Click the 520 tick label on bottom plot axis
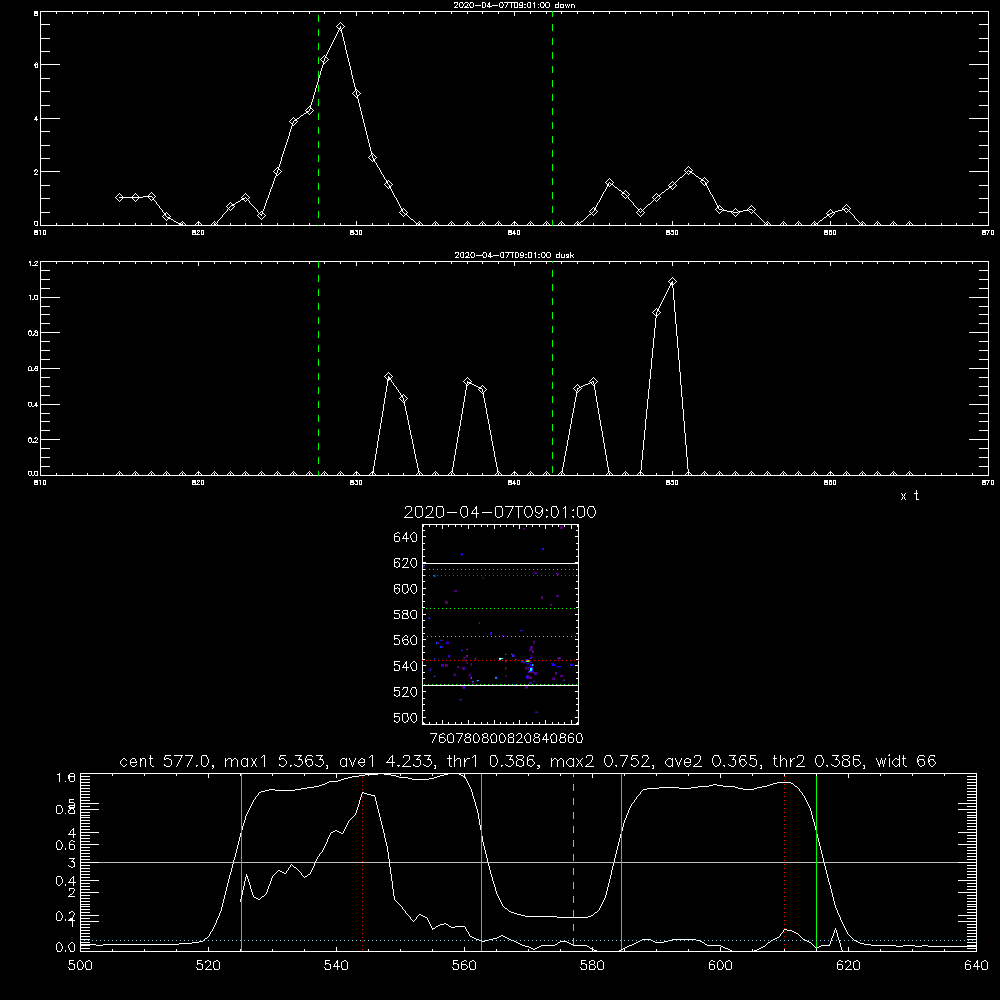This screenshot has height=1000, width=1000. click(x=208, y=966)
